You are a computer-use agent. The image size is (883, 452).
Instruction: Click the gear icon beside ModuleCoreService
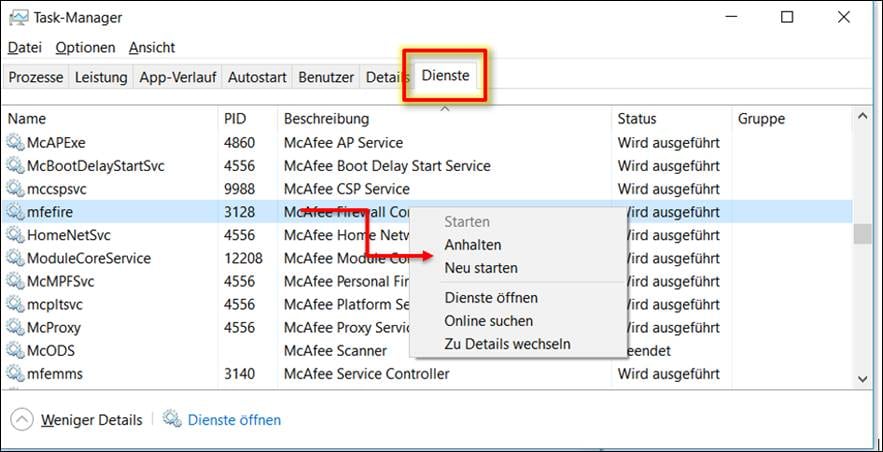tap(15, 258)
